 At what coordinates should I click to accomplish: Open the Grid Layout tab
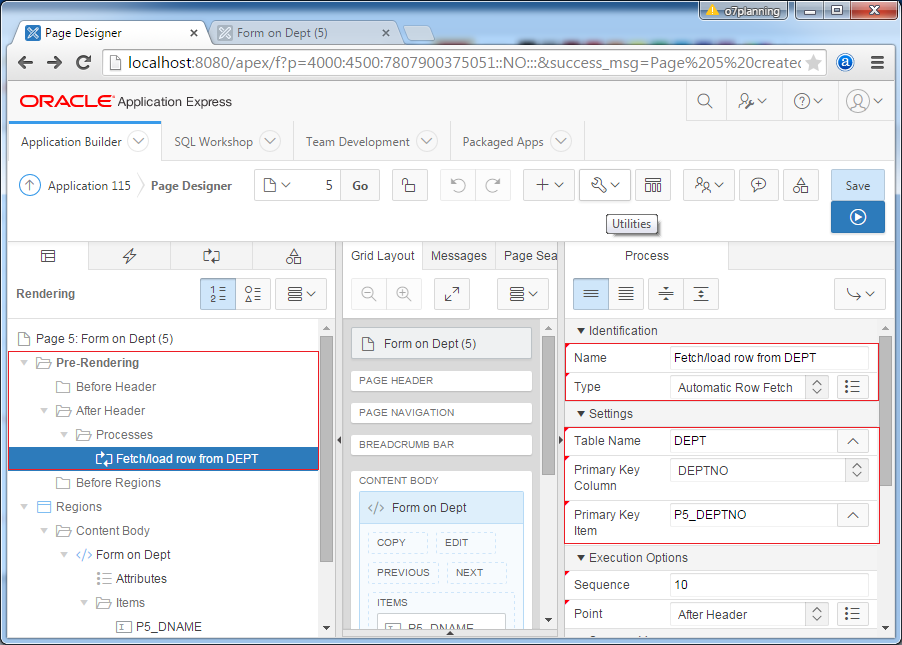pyautogui.click(x=383, y=256)
